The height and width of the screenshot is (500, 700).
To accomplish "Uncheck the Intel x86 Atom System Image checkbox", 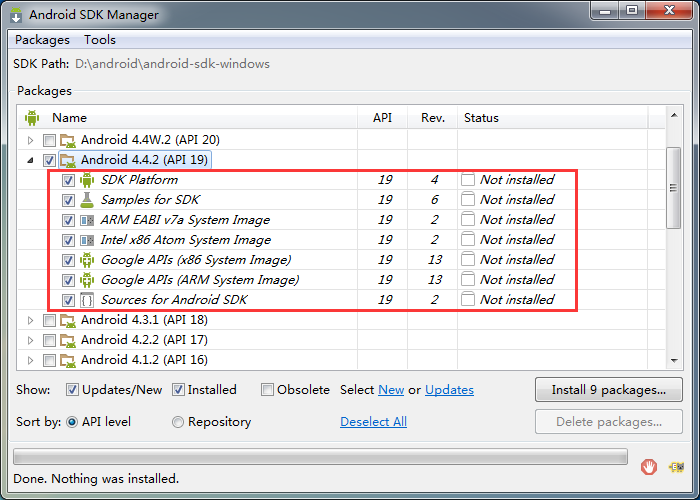I will (x=68, y=240).
